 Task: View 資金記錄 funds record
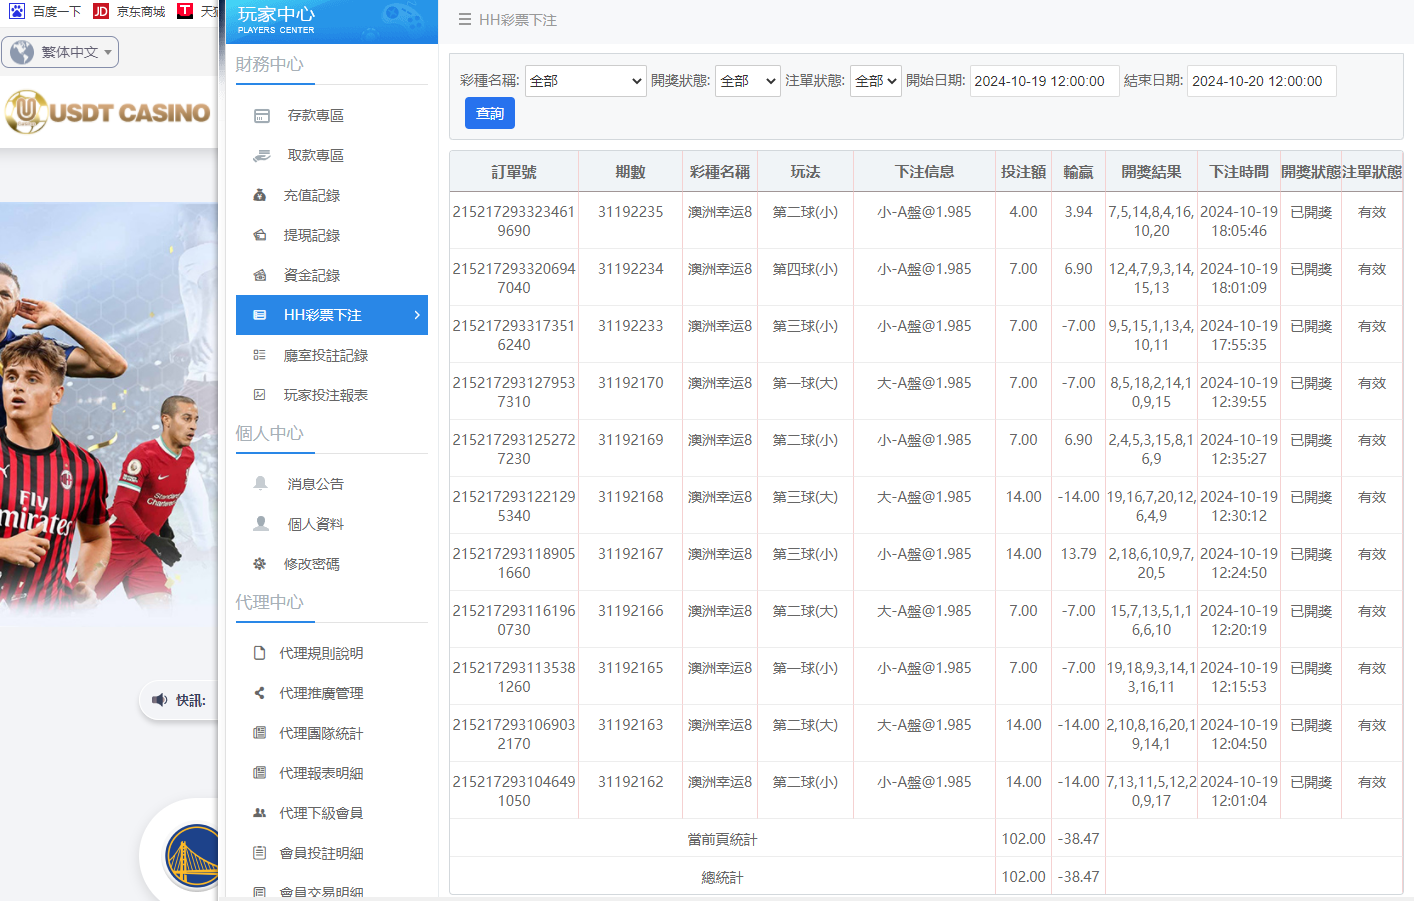tap(261, 275)
